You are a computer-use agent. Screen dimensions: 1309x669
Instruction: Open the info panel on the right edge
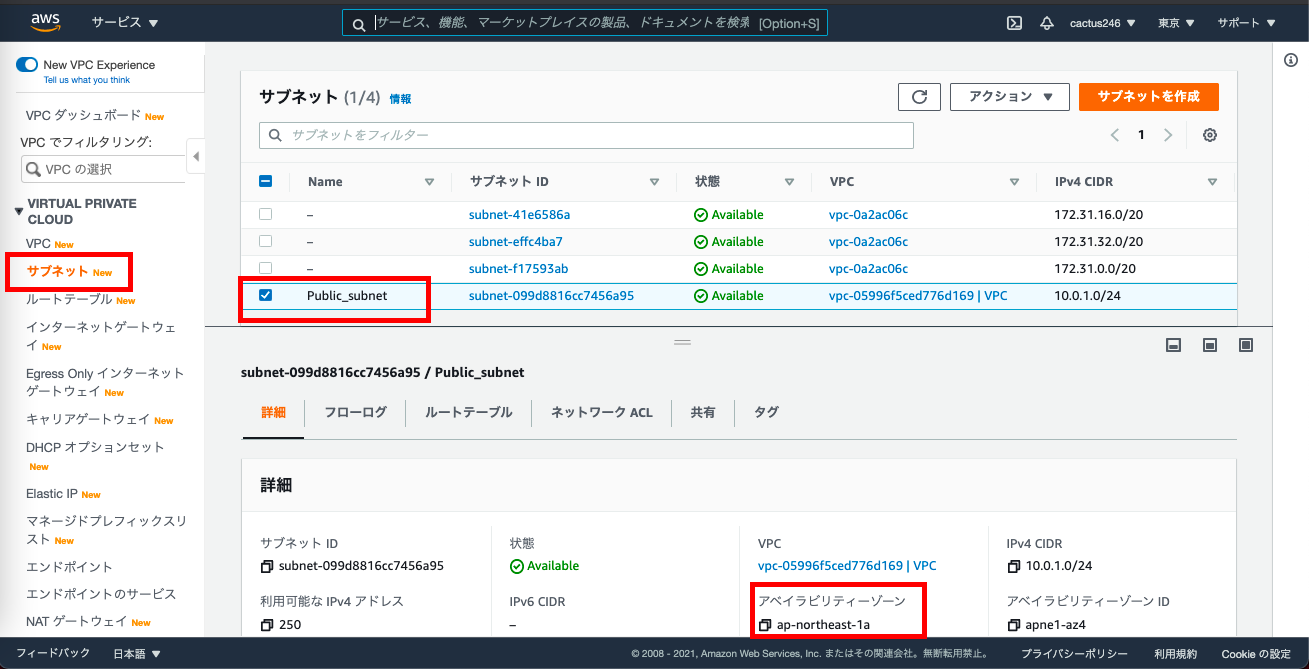point(1291,59)
